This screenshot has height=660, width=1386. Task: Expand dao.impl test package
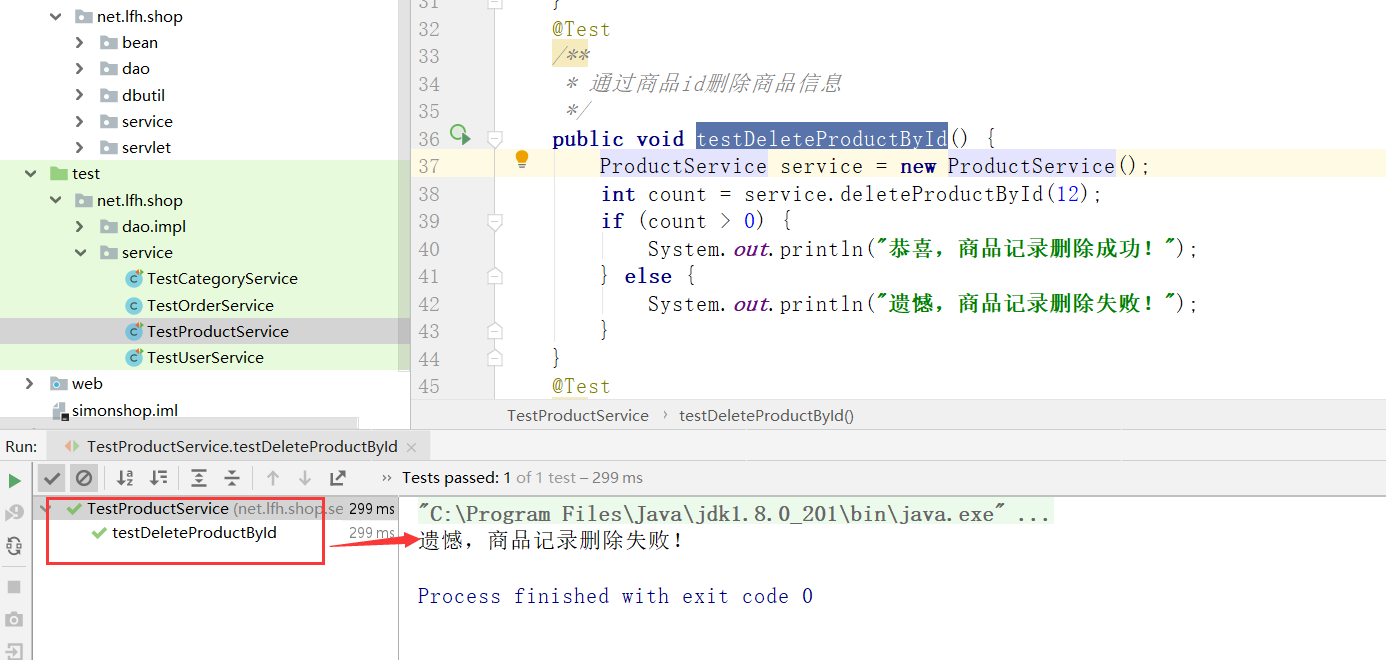pyautogui.click(x=80, y=226)
